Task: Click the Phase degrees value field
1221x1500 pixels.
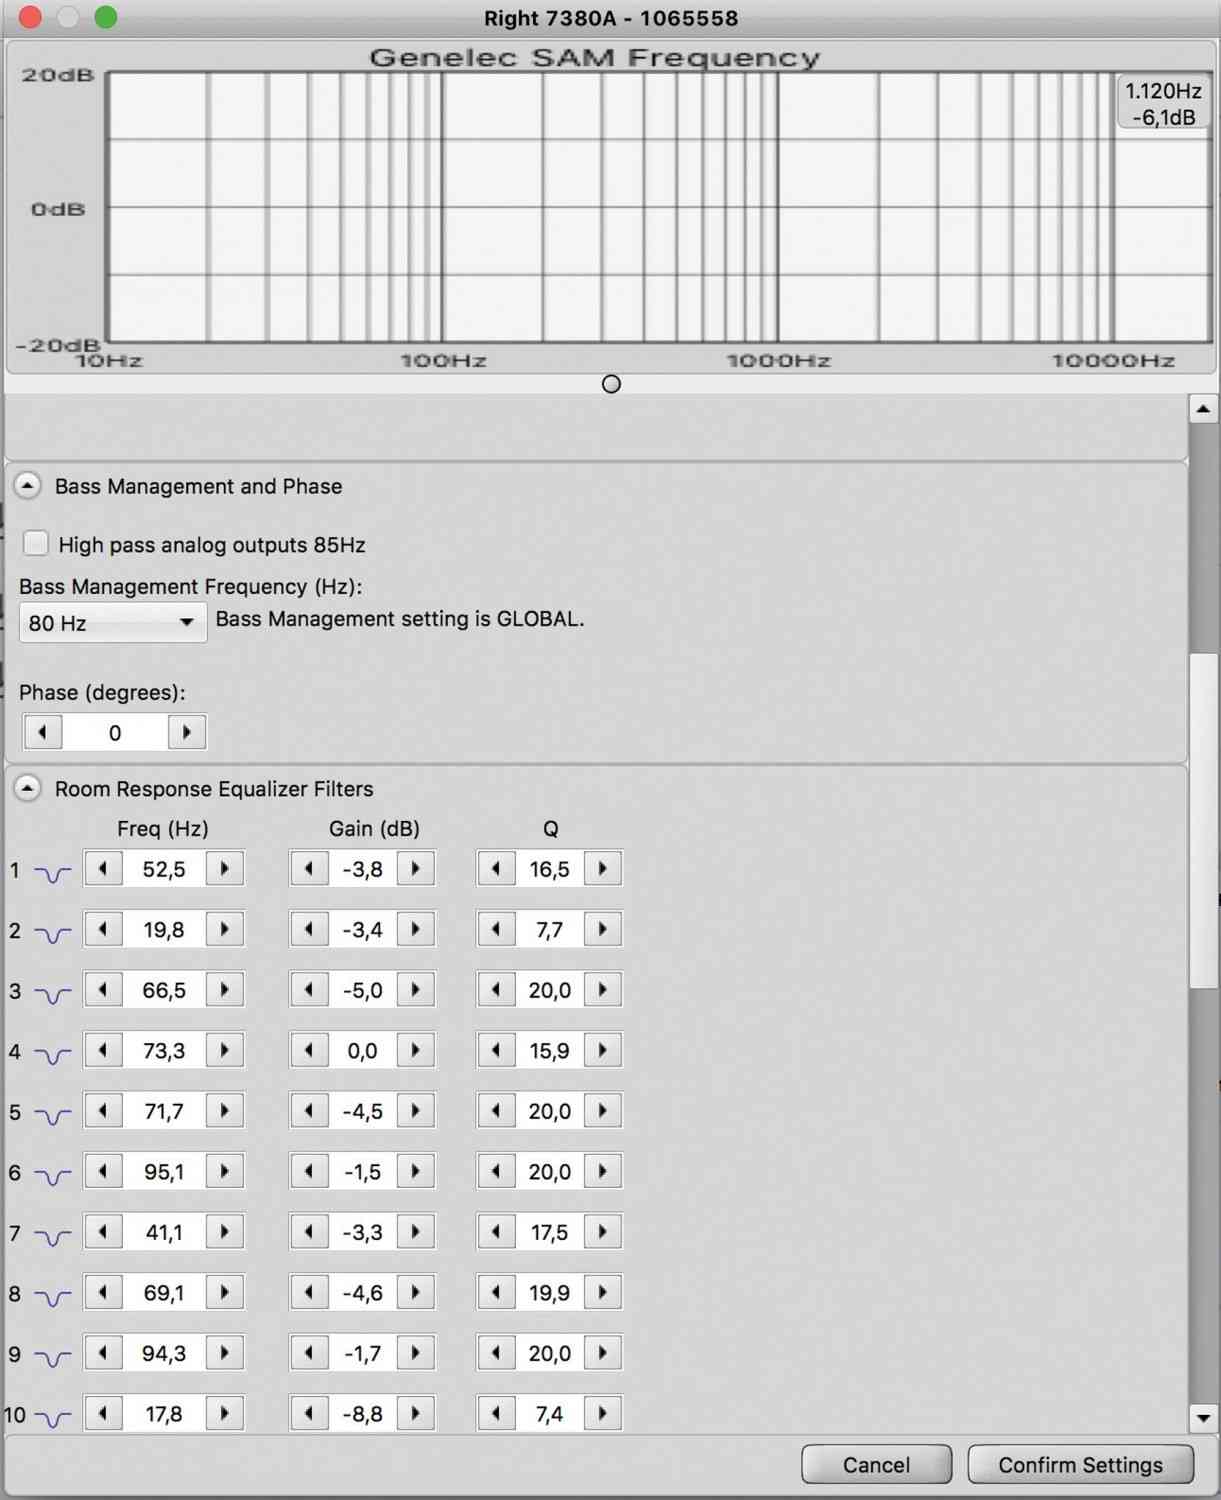Action: [115, 732]
